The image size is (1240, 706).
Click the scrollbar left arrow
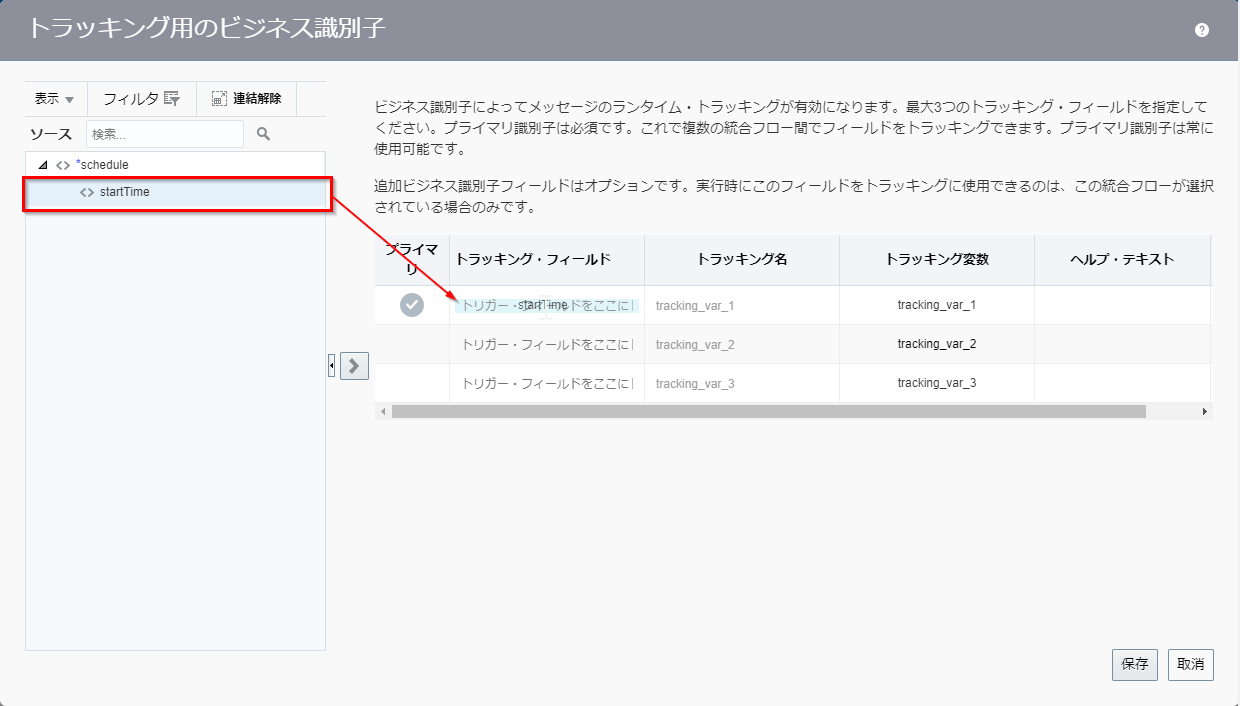pyautogui.click(x=382, y=411)
